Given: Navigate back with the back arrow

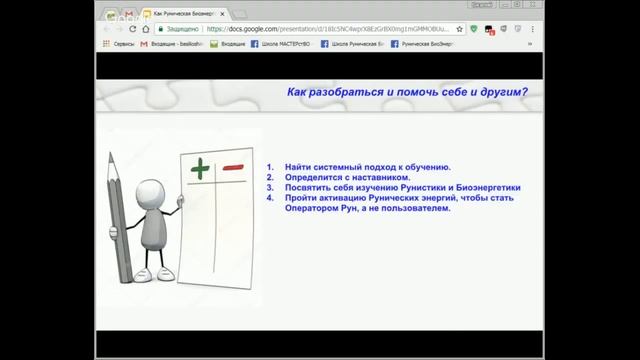Looking at the screenshot, I should [107, 29].
